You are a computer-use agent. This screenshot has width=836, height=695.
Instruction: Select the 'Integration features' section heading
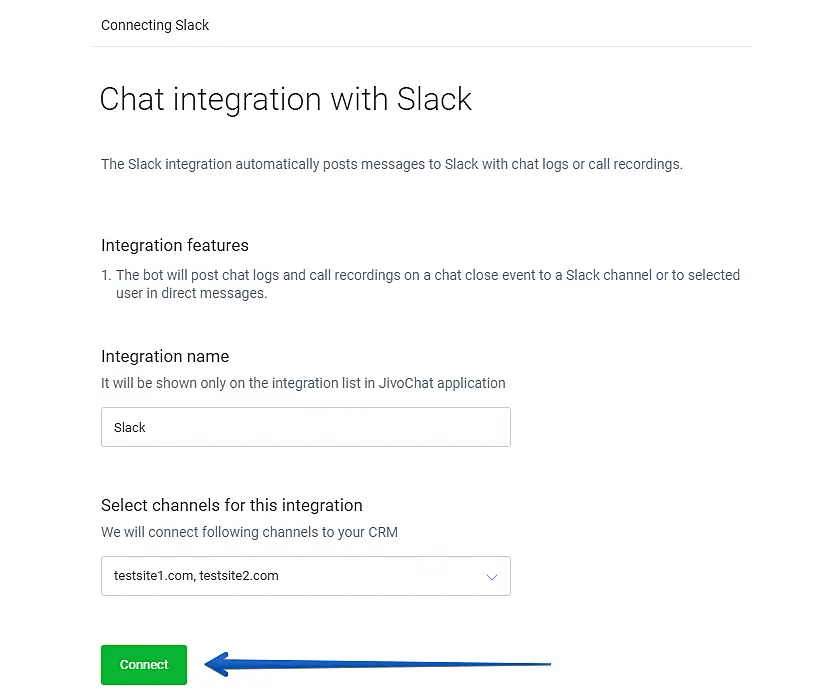coord(175,245)
